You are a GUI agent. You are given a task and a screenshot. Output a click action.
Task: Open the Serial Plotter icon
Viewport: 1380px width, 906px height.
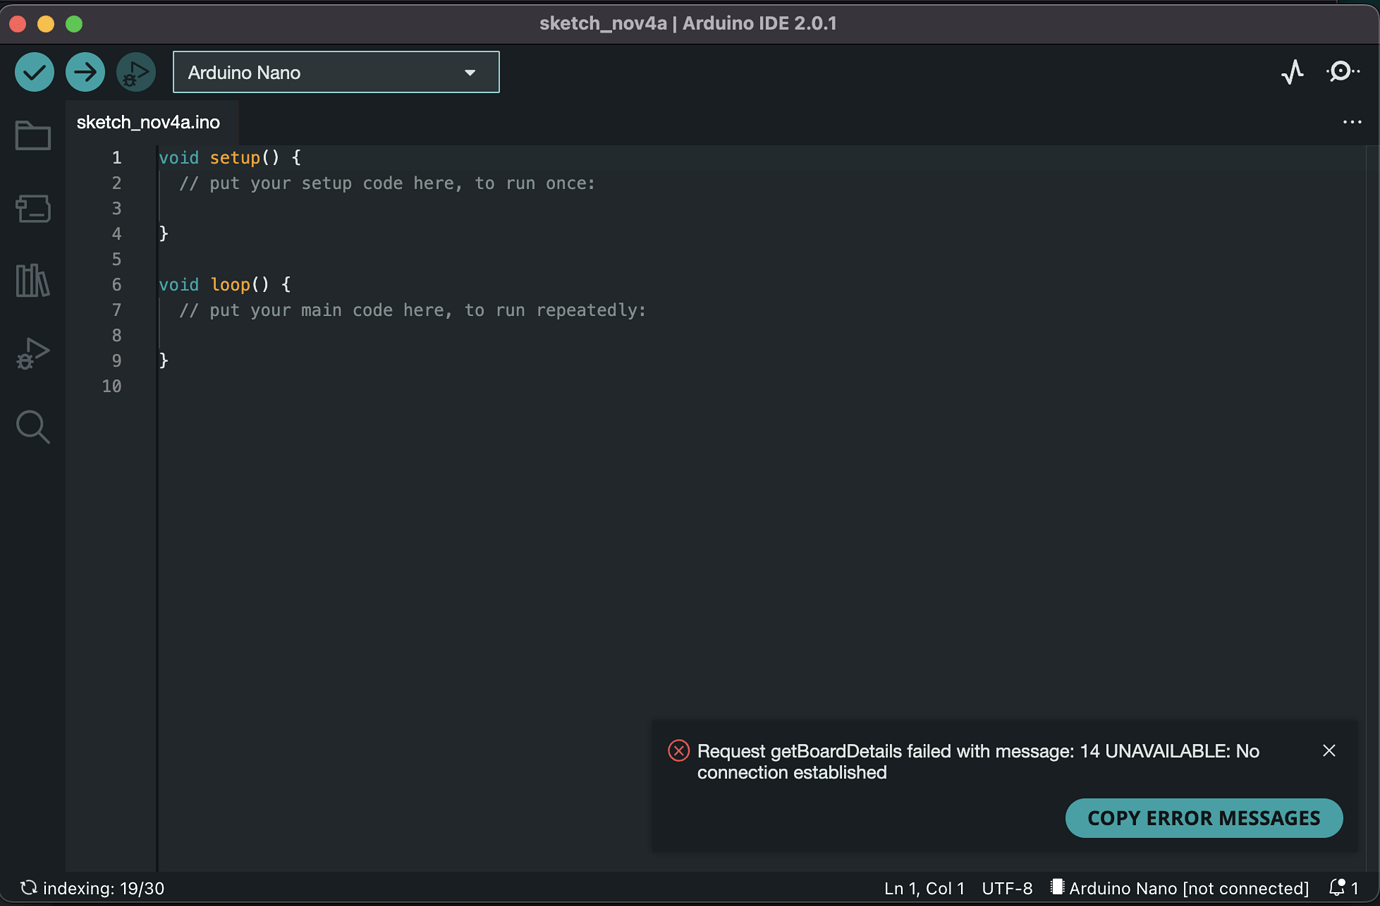click(1292, 71)
